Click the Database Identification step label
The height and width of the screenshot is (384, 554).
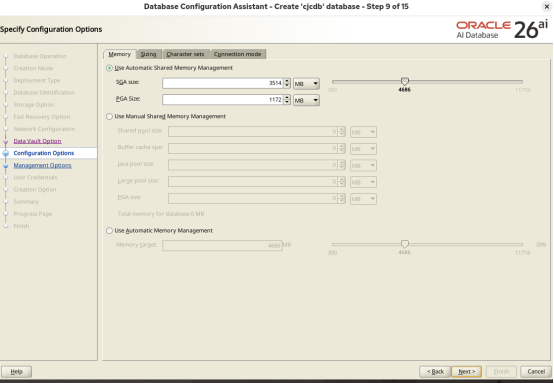click(x=44, y=93)
